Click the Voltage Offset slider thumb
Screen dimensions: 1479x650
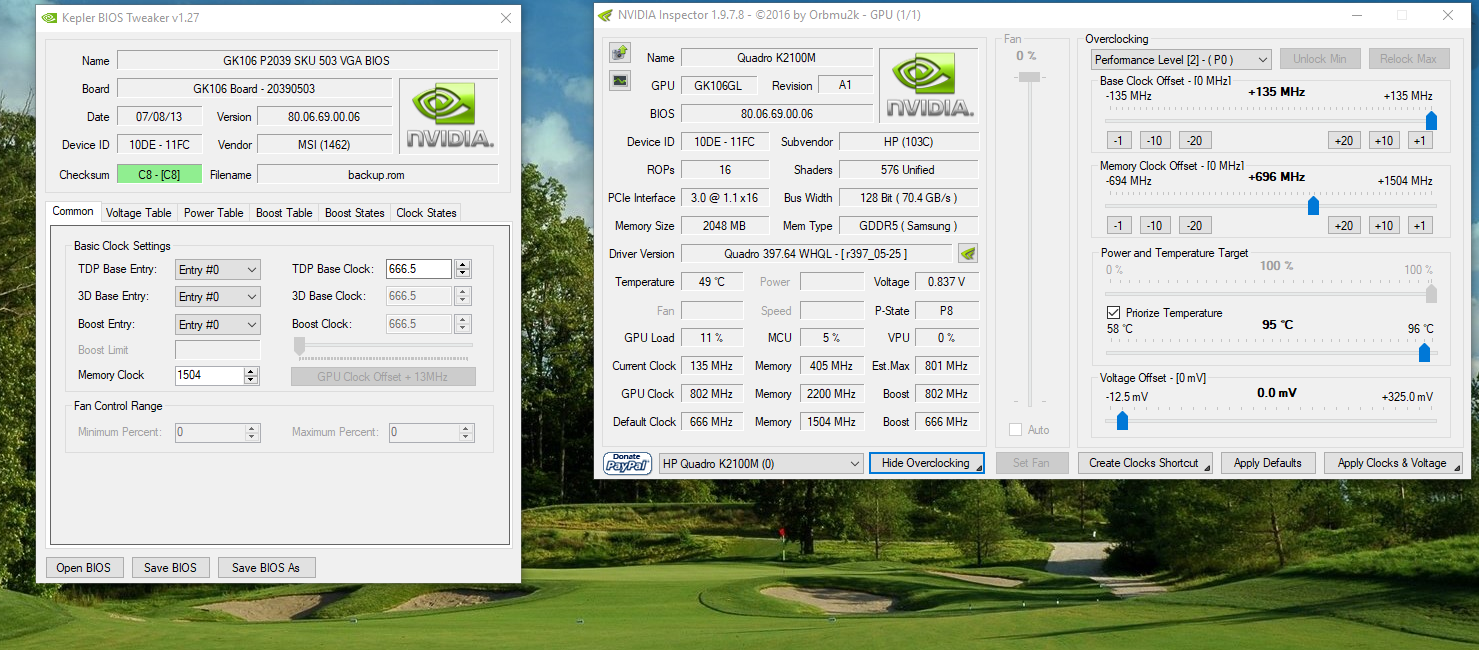[x=1122, y=421]
